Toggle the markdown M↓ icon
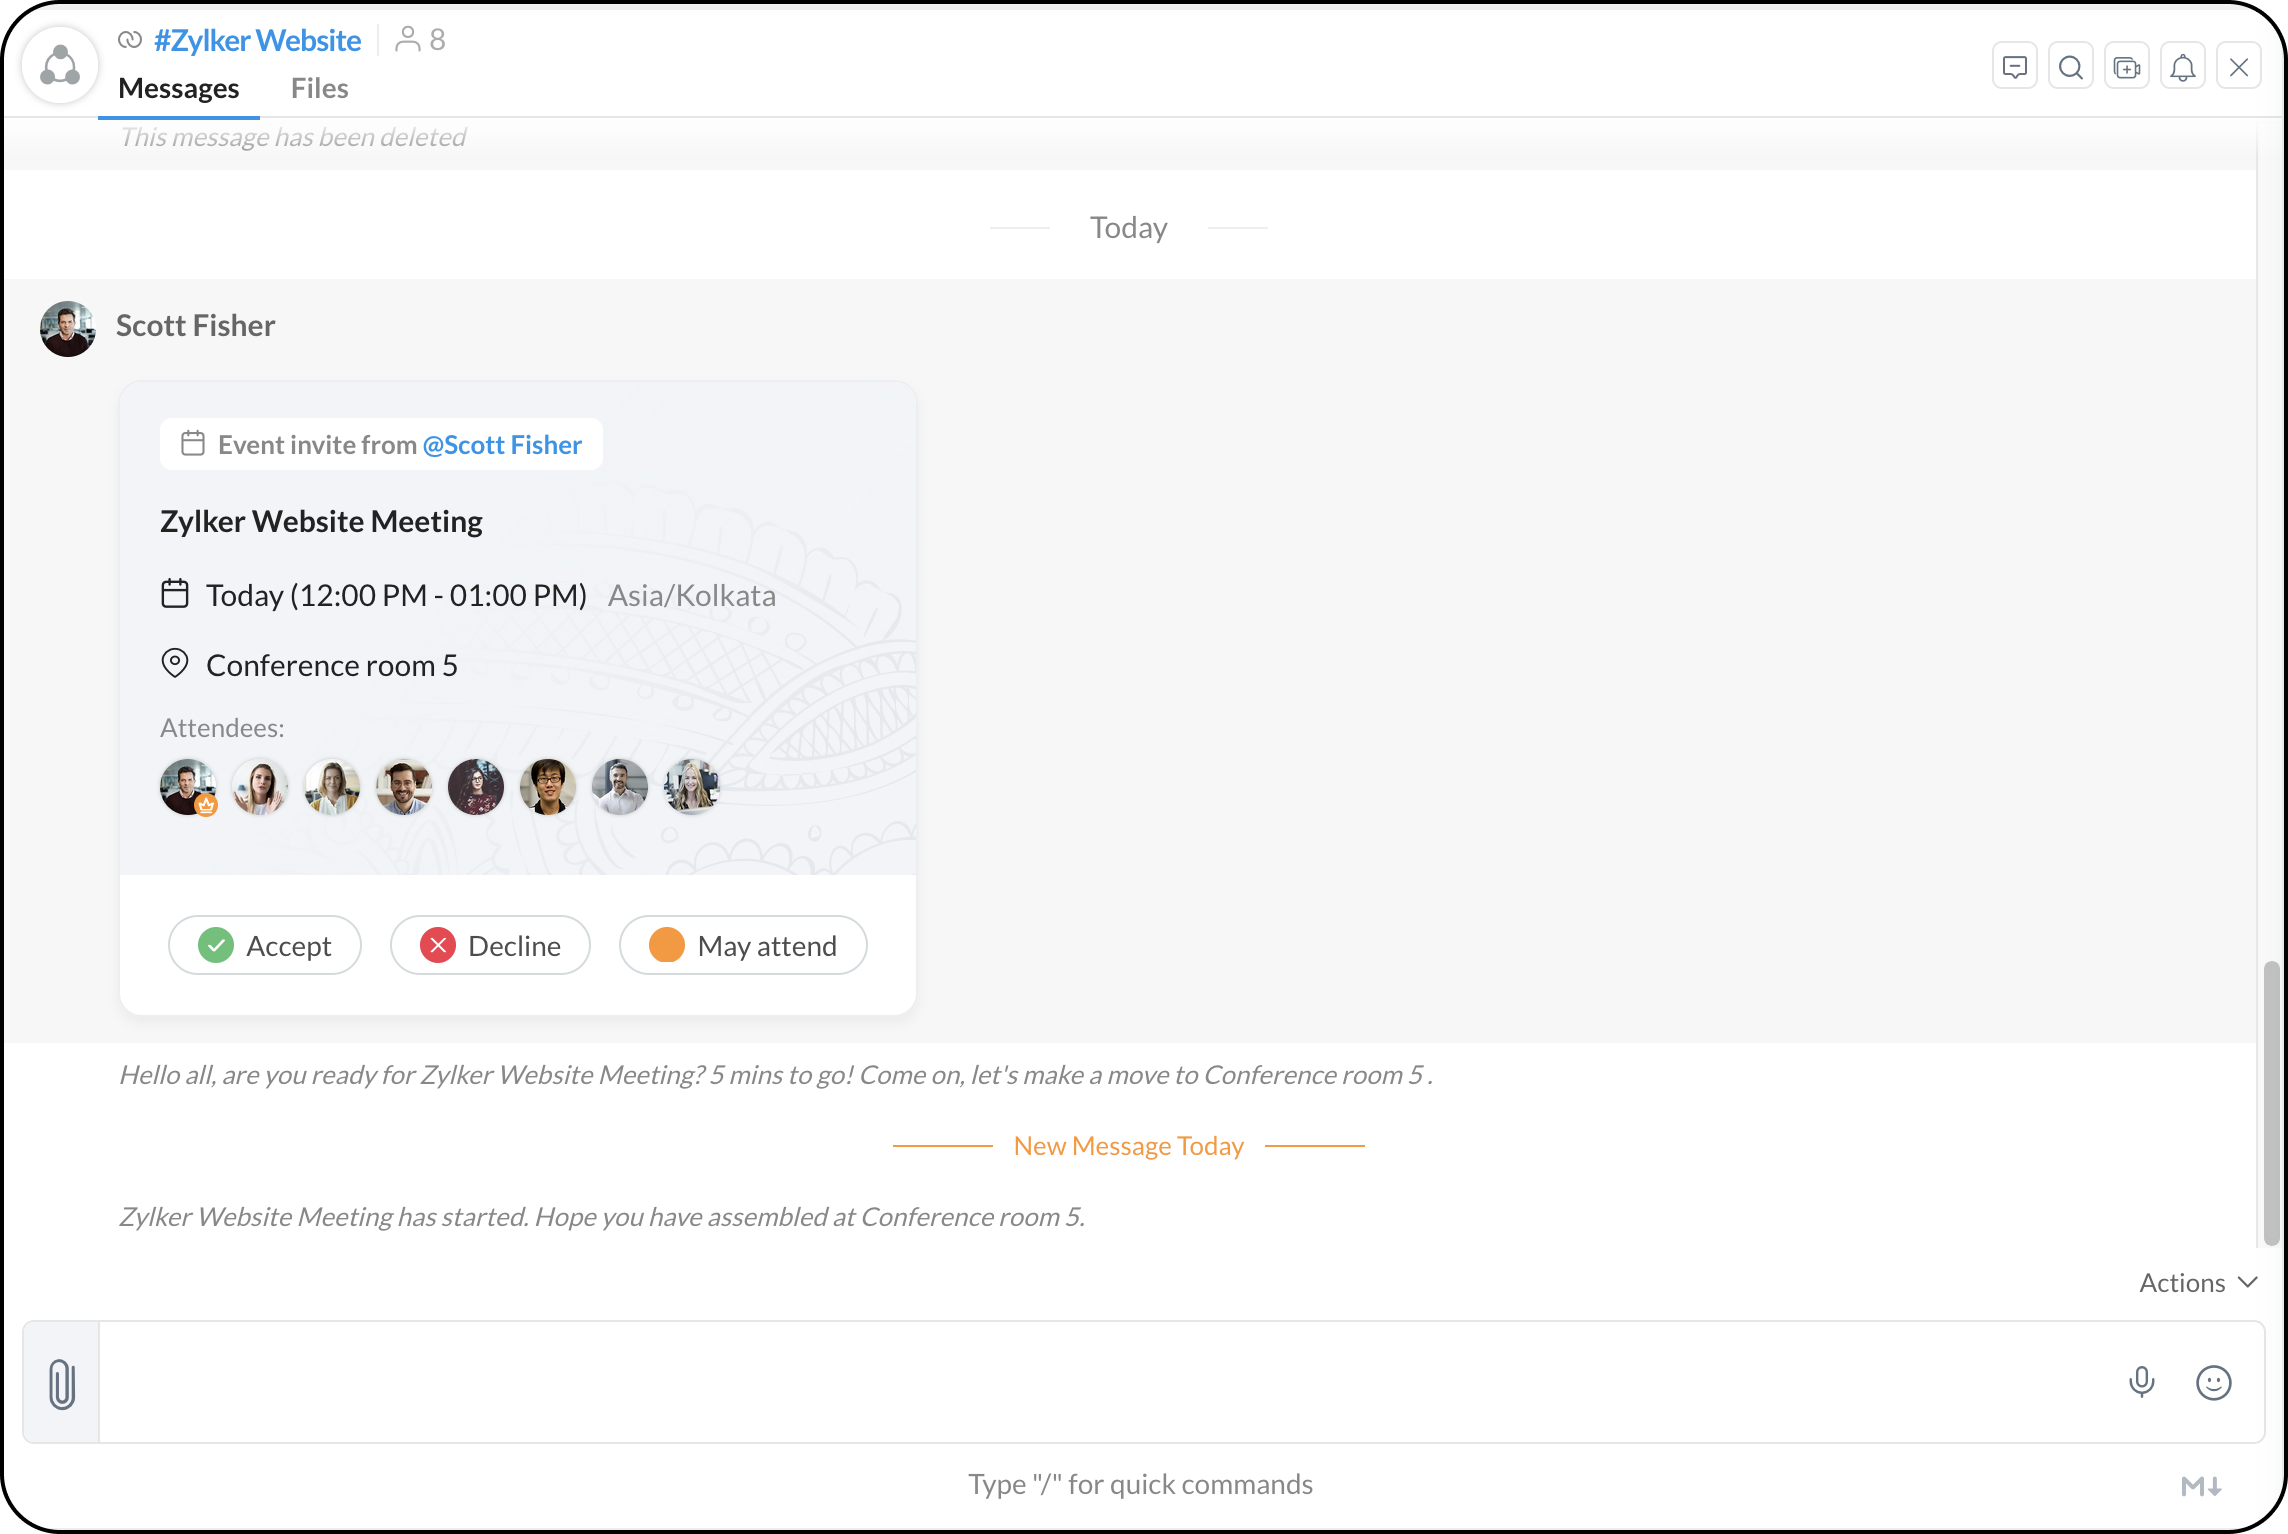 pos(2201,1486)
